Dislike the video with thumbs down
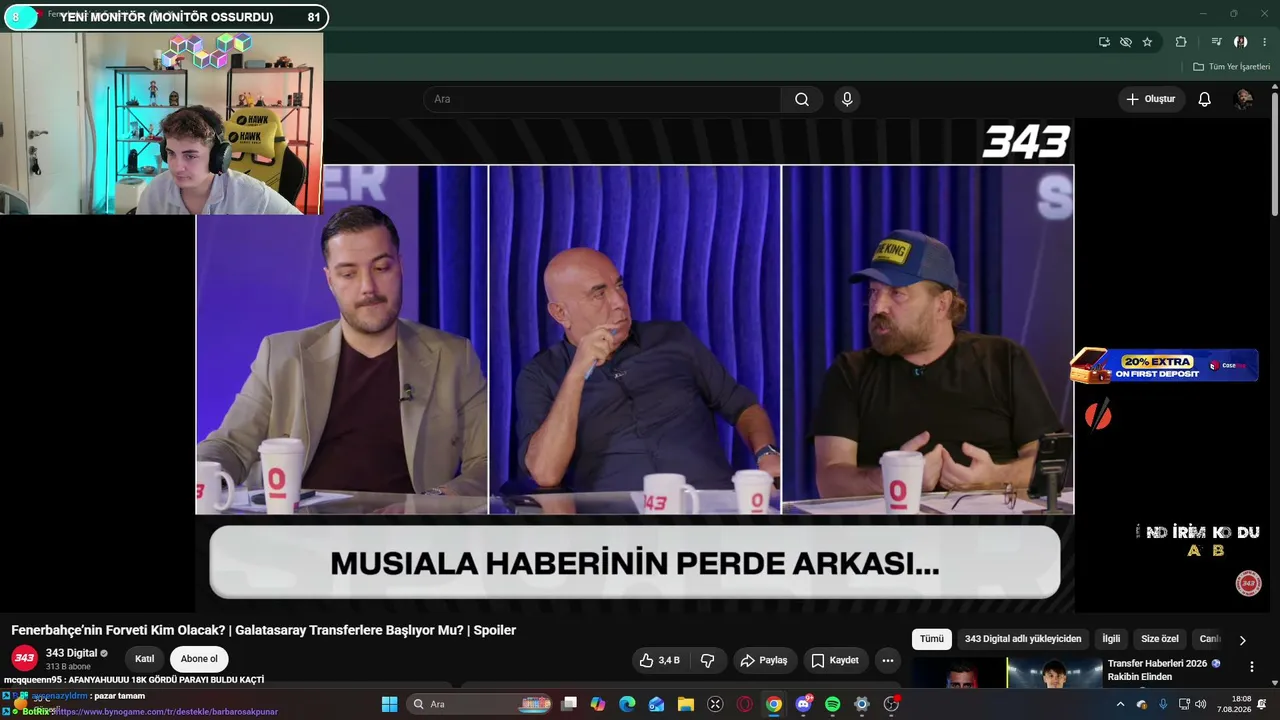 point(708,660)
